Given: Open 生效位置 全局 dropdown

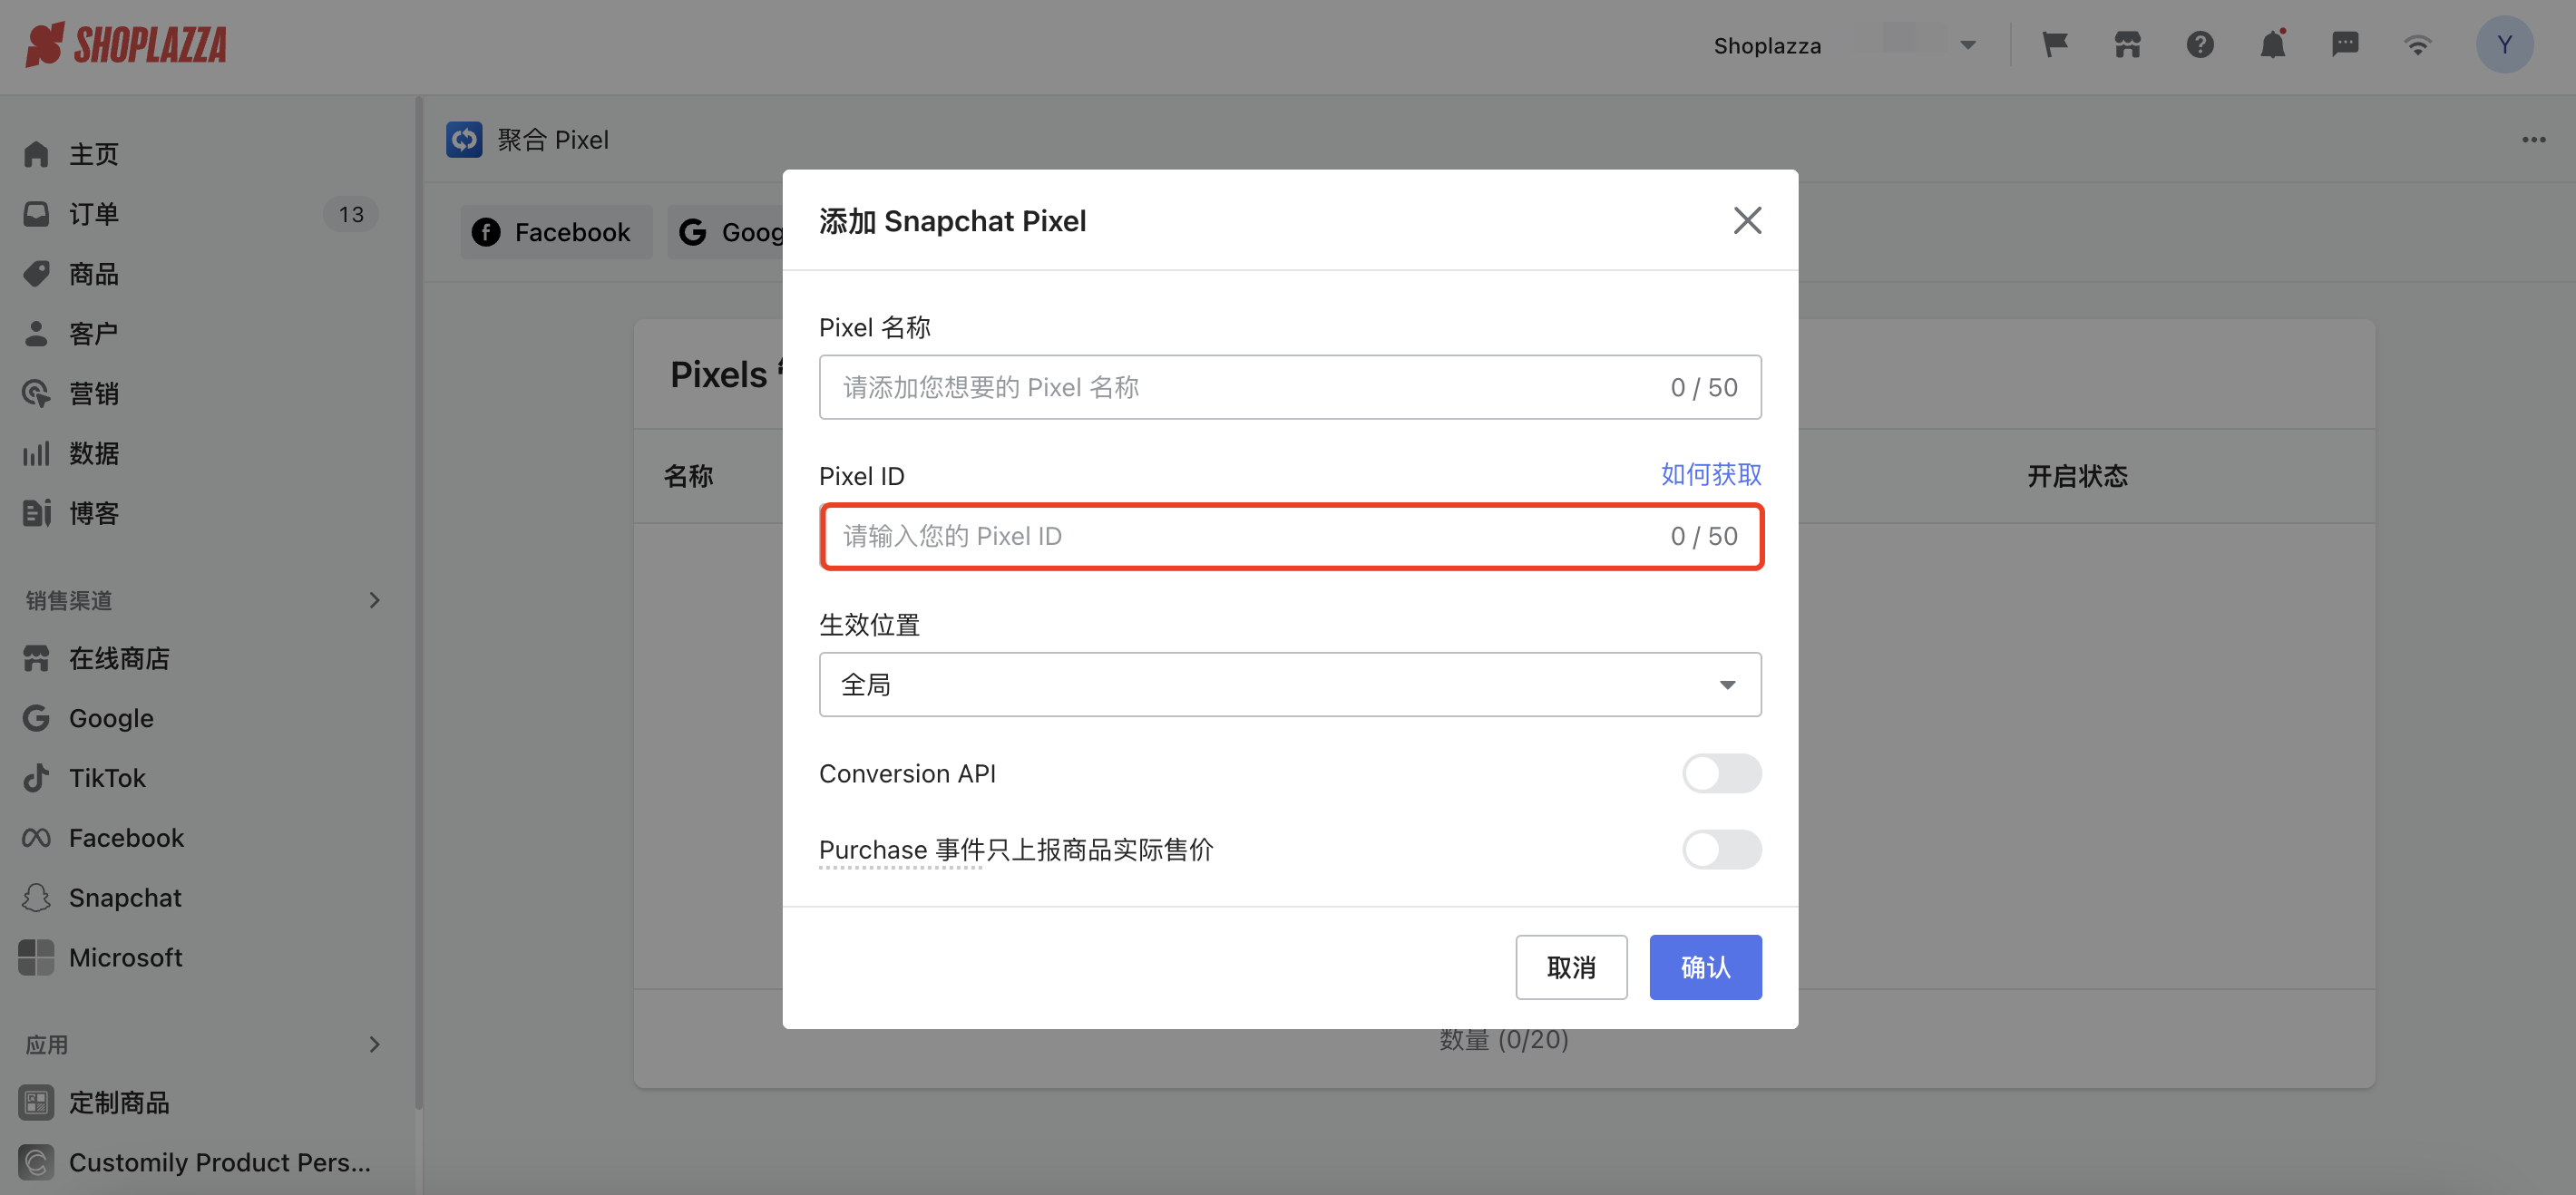Looking at the screenshot, I should (x=1290, y=685).
